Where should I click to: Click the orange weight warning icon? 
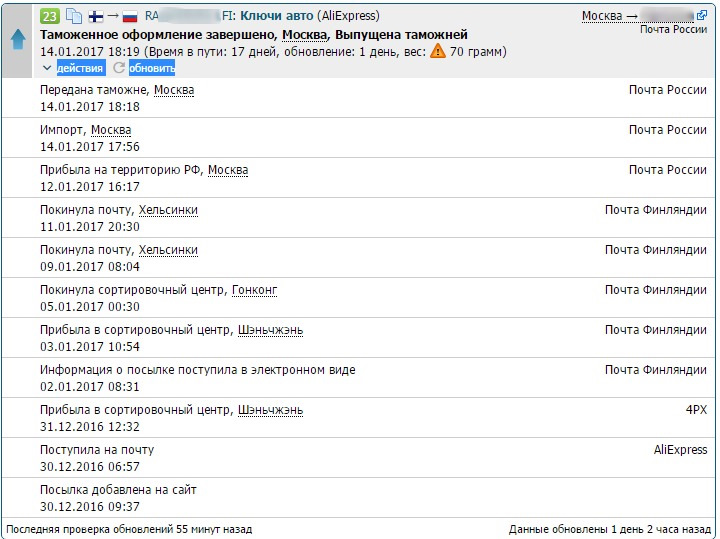click(x=437, y=52)
